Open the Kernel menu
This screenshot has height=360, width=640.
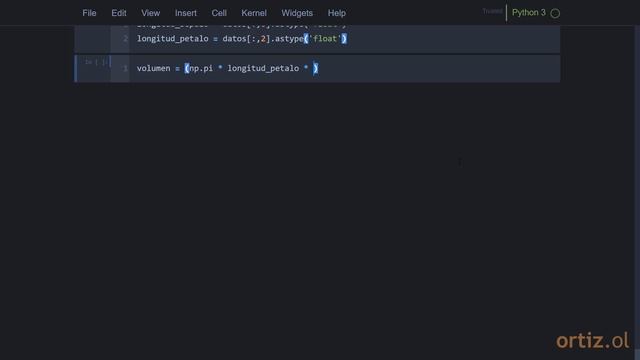pyautogui.click(x=254, y=13)
